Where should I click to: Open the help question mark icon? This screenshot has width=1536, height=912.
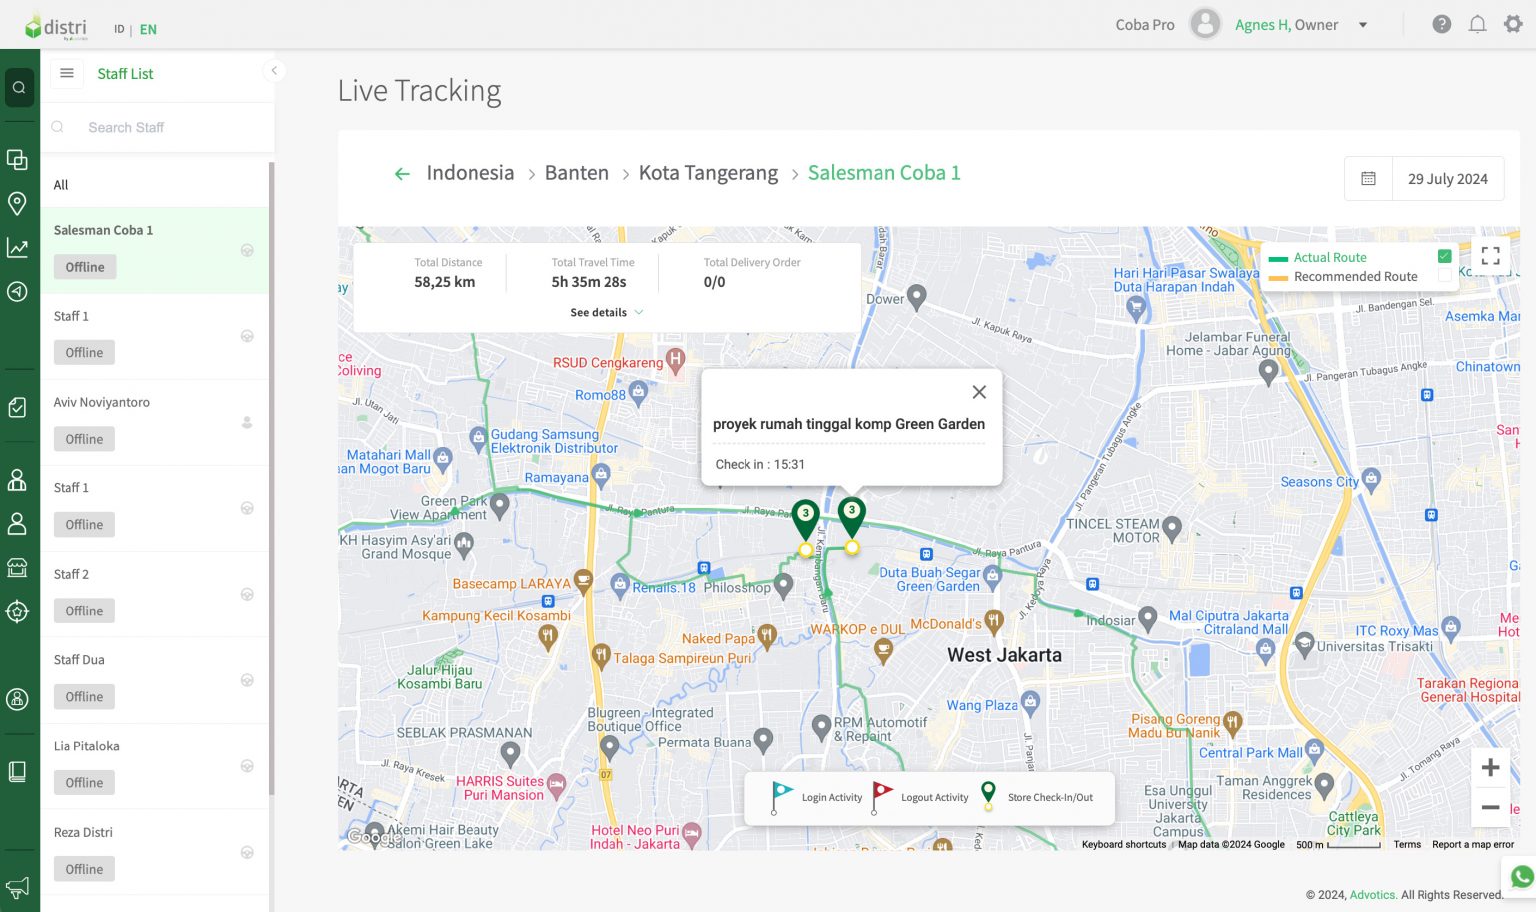[x=1441, y=25]
